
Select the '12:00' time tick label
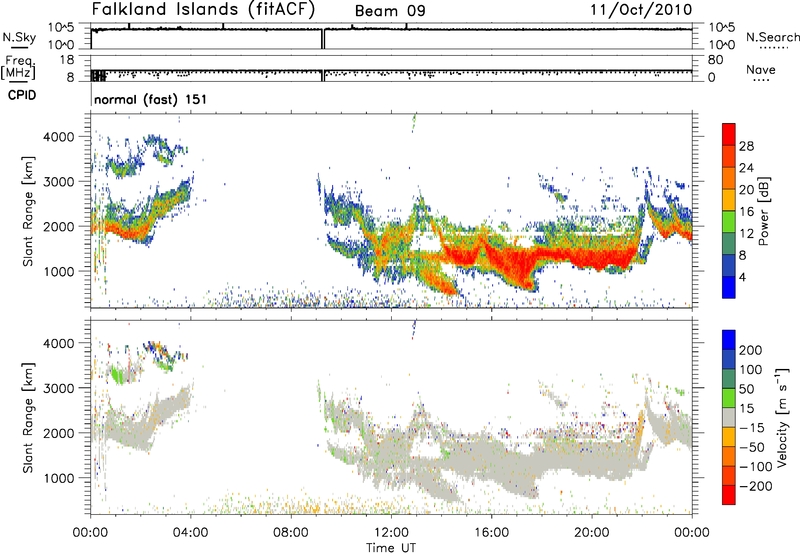(391, 533)
